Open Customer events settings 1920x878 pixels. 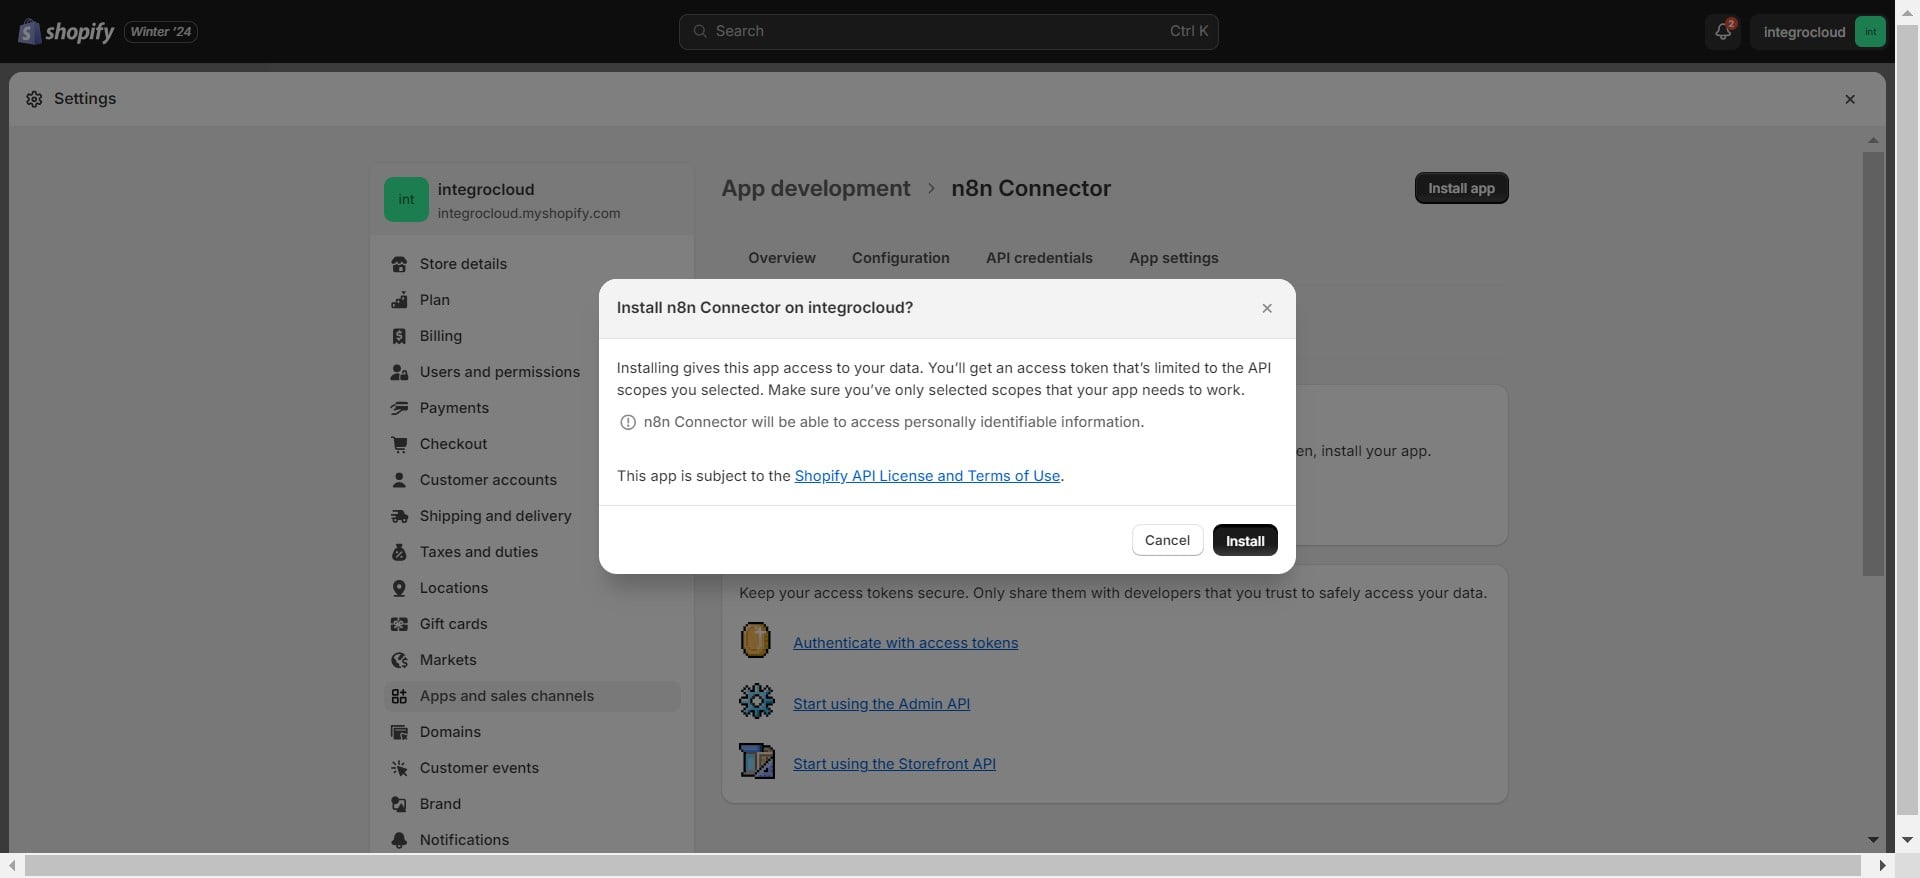point(532,768)
